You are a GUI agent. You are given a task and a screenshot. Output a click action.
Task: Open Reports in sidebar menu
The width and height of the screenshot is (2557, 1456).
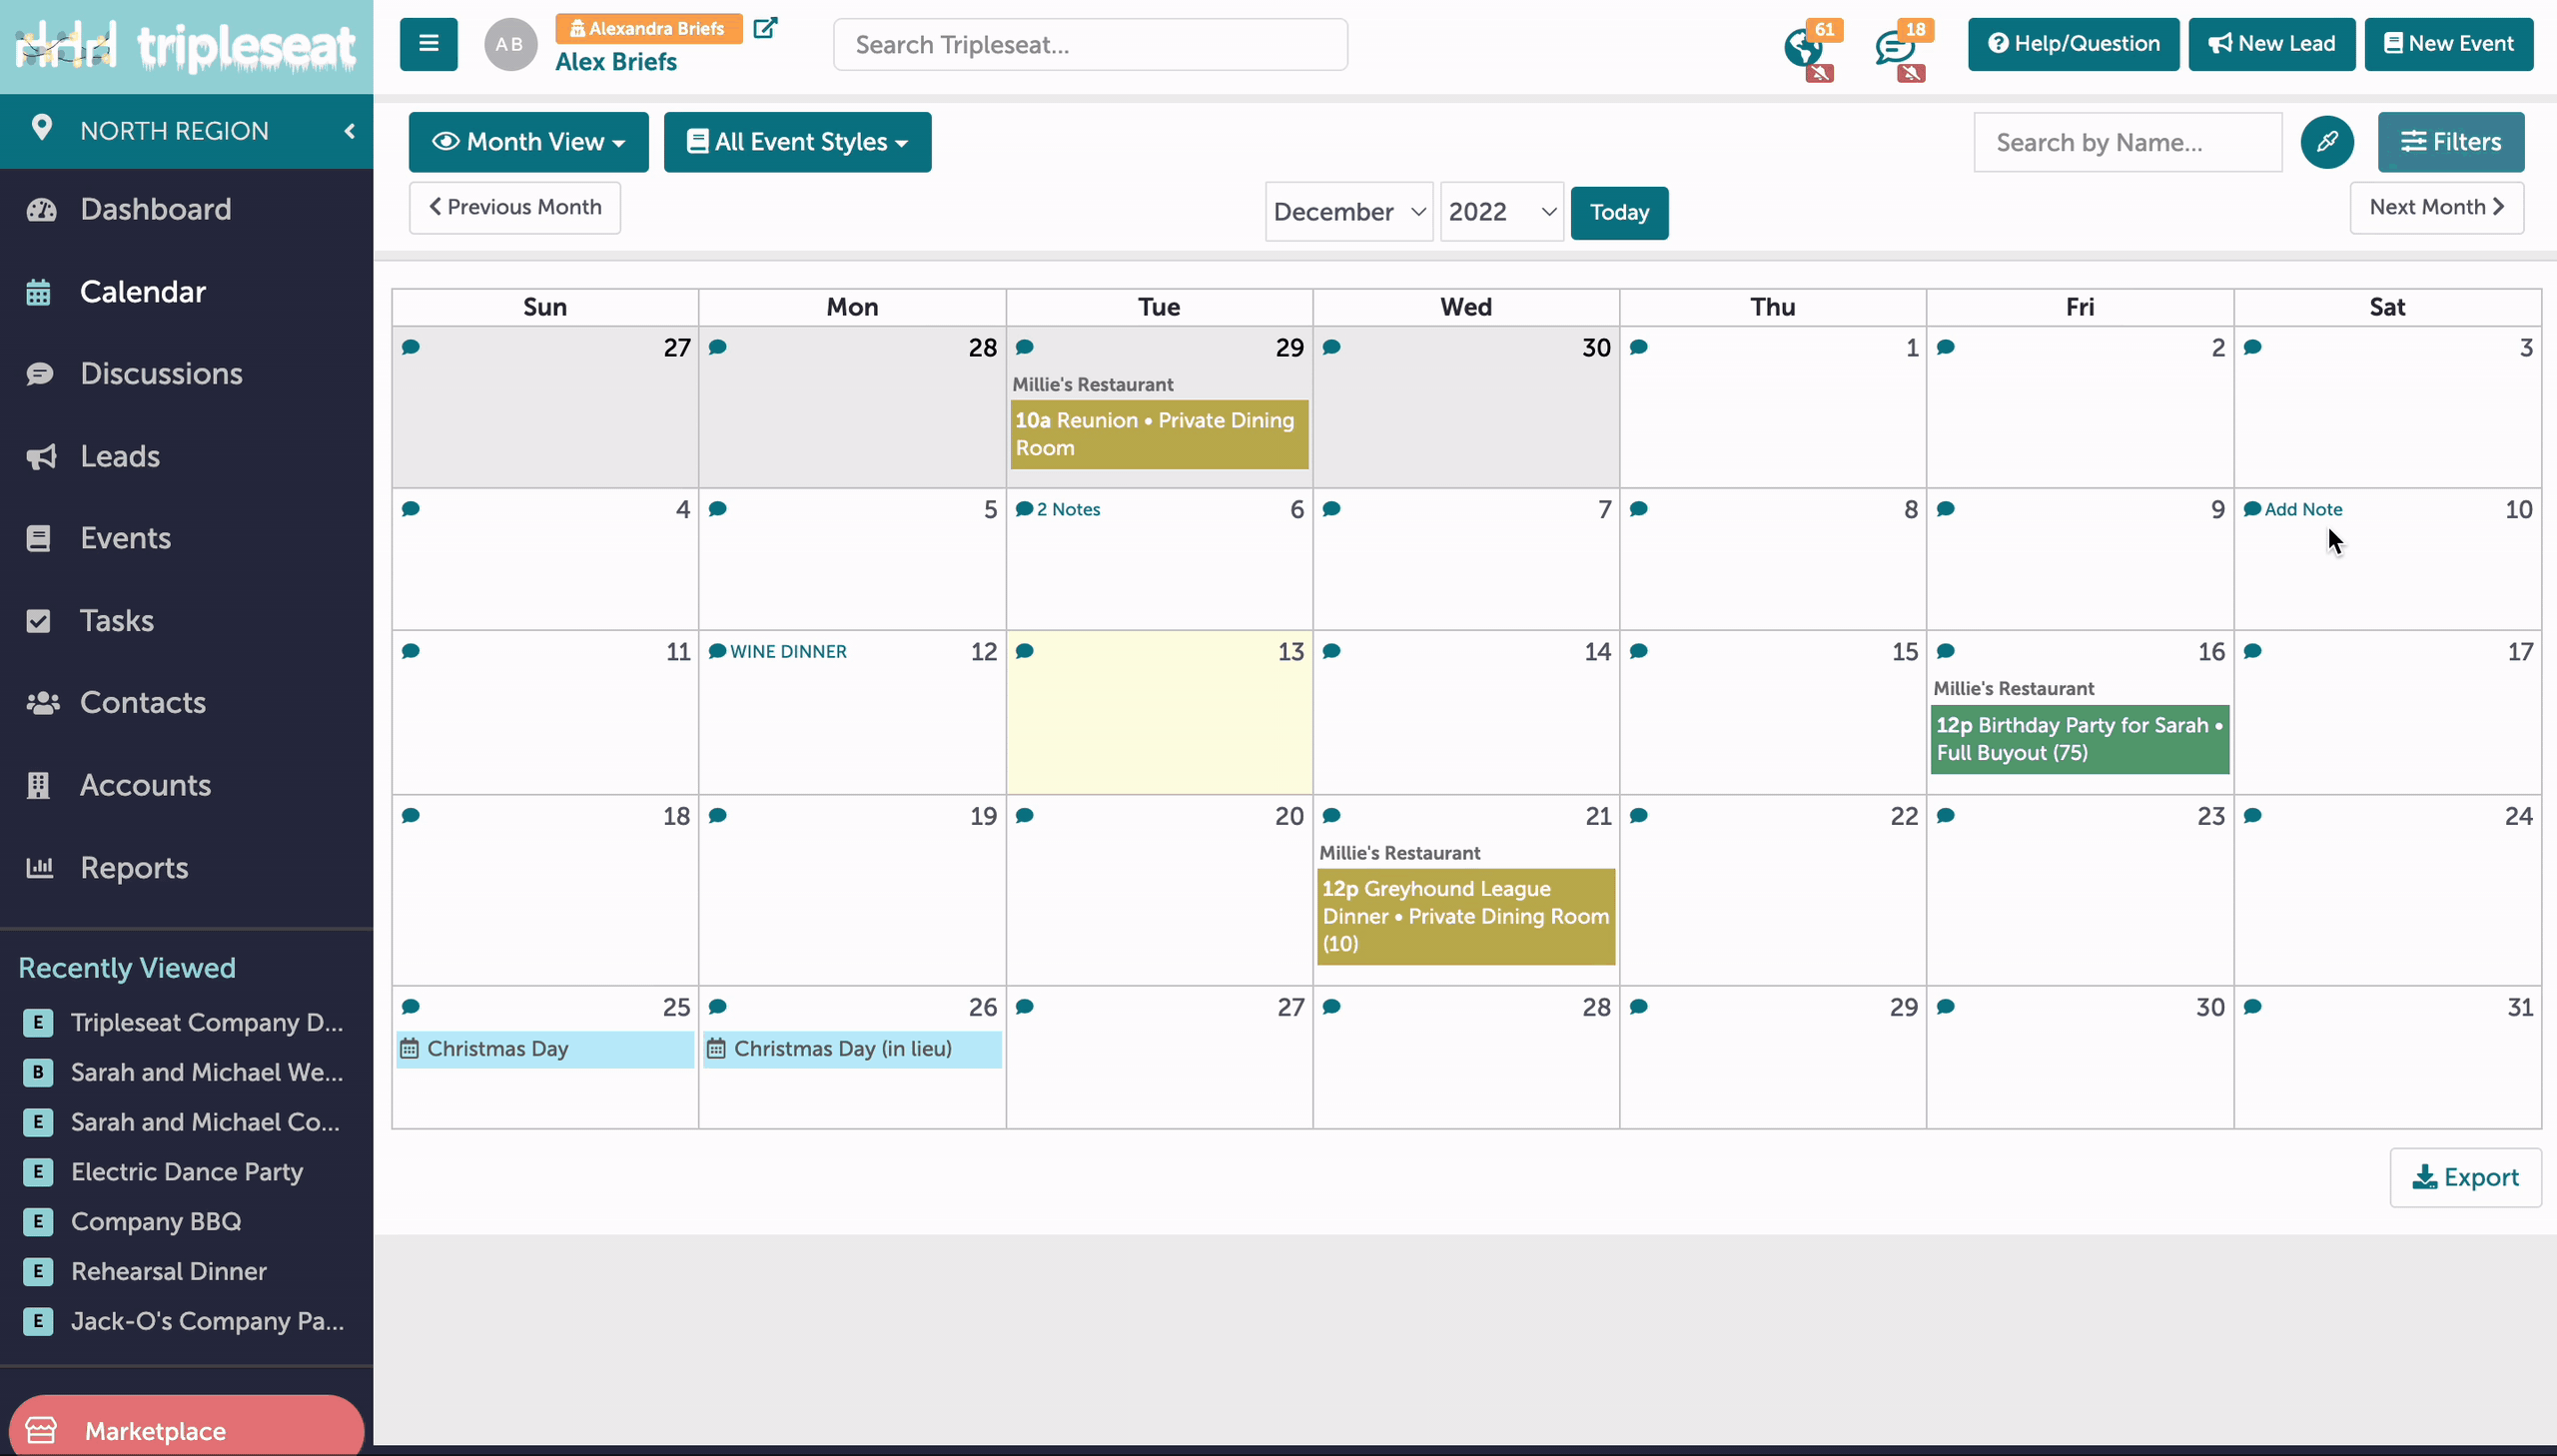pyautogui.click(x=134, y=867)
